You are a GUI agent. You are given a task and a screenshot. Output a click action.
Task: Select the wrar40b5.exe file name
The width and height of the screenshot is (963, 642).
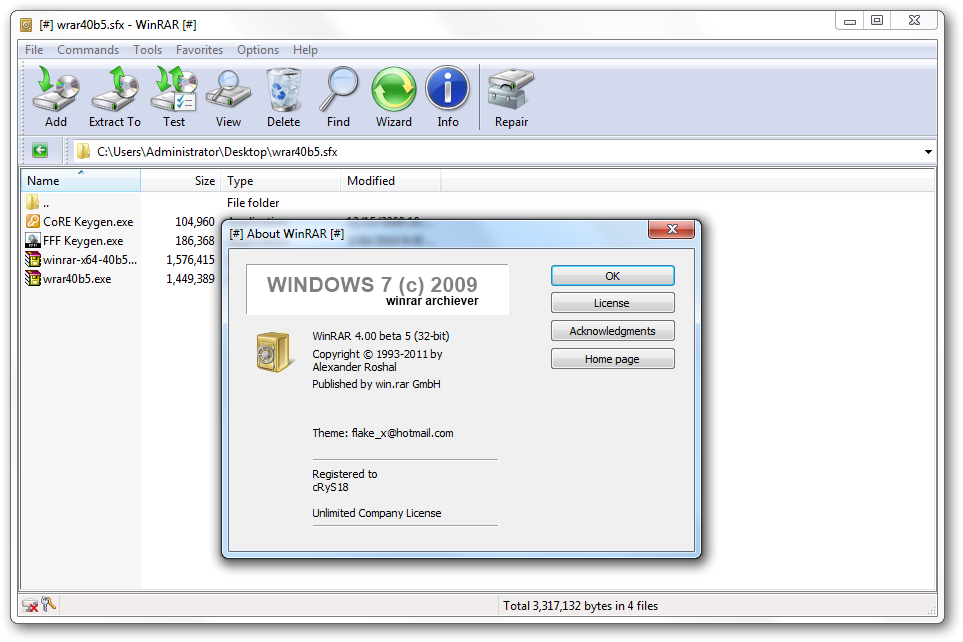pyautogui.click(x=77, y=279)
